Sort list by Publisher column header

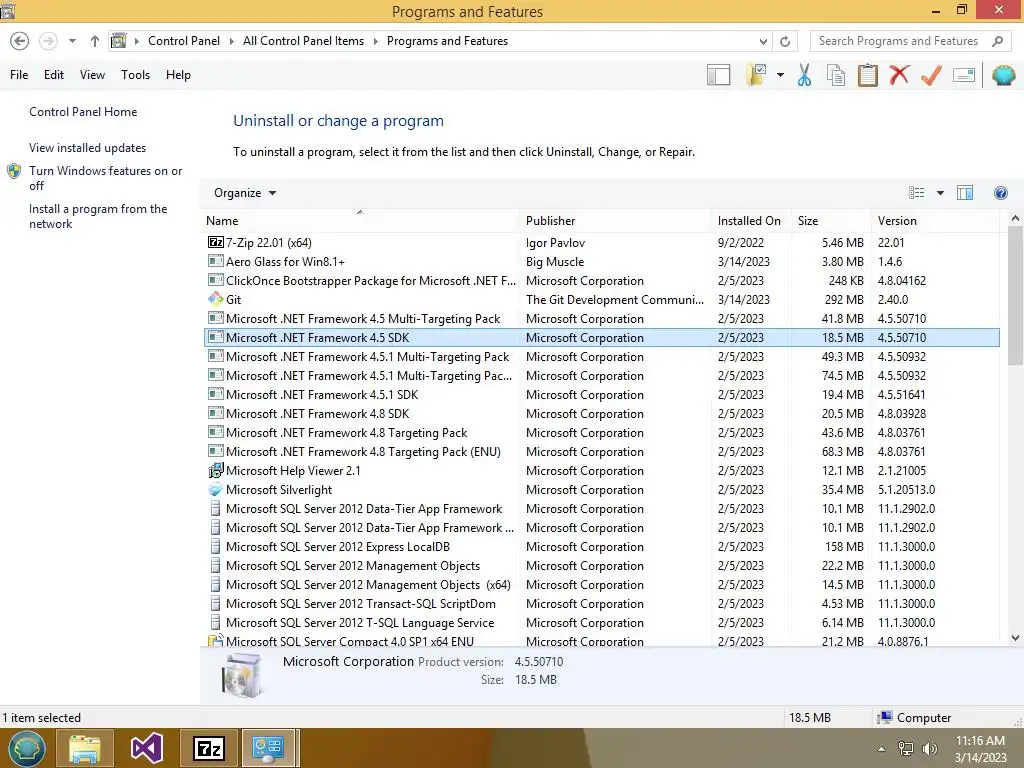(615, 221)
